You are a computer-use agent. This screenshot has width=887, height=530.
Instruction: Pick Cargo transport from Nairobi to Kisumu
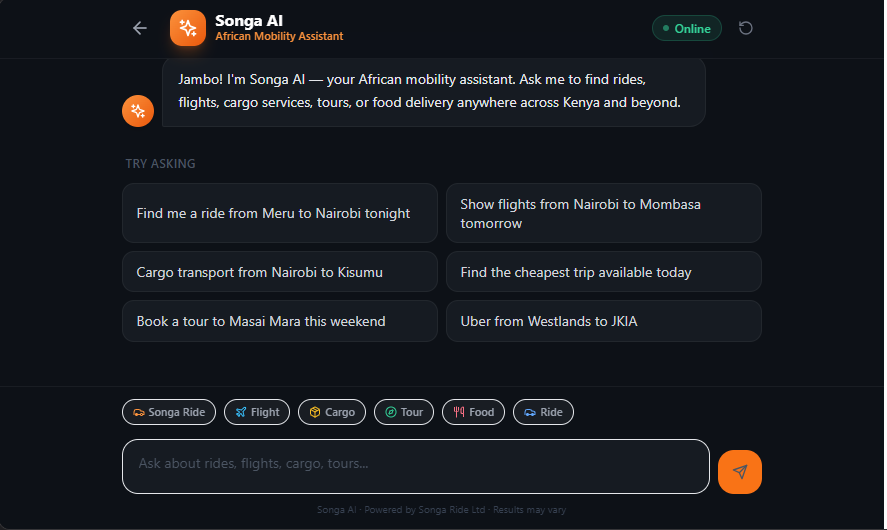[x=280, y=272]
